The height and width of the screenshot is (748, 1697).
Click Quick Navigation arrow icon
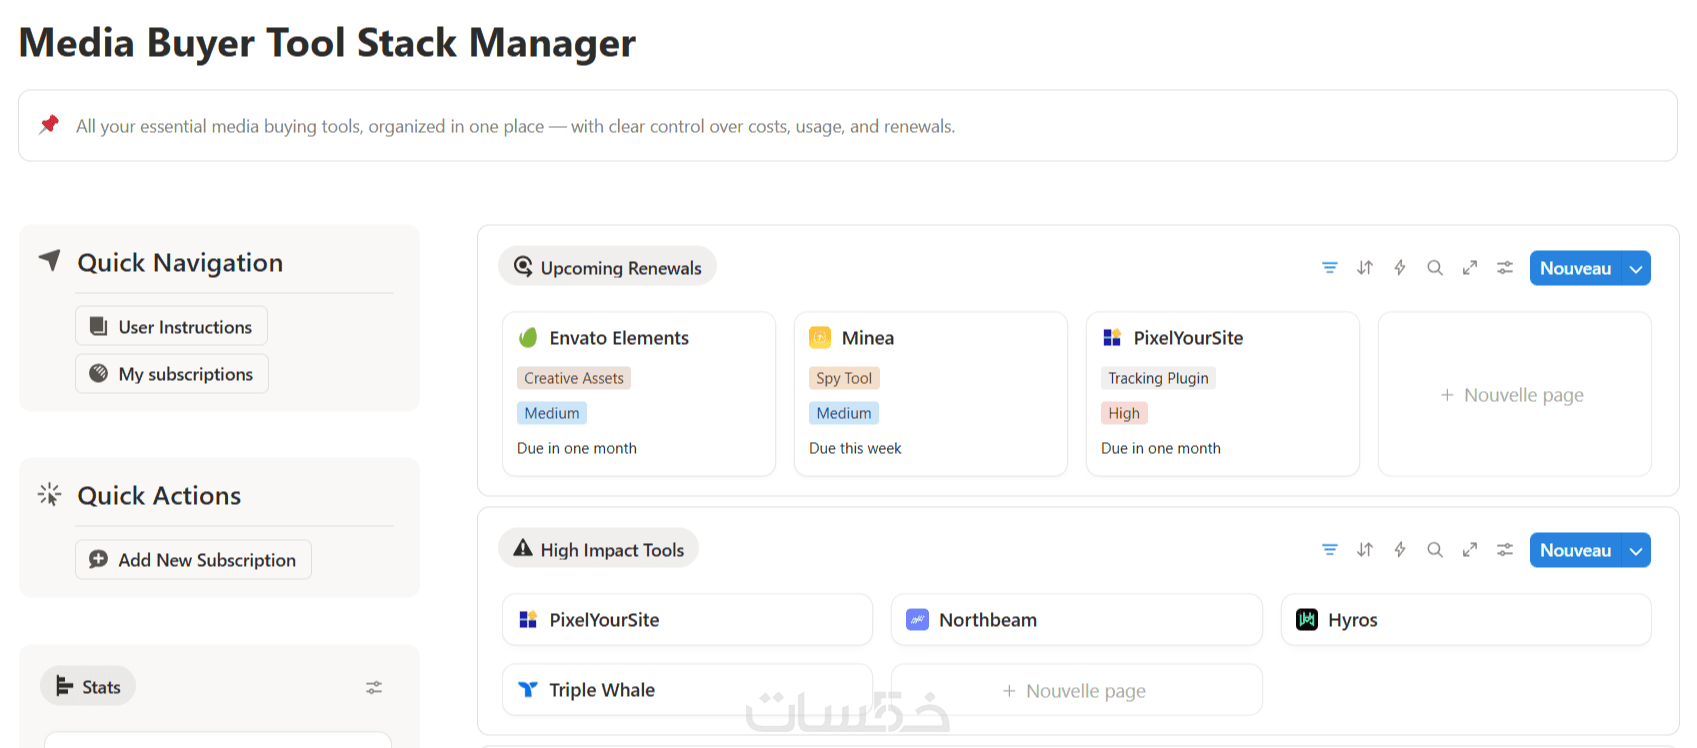[50, 261]
